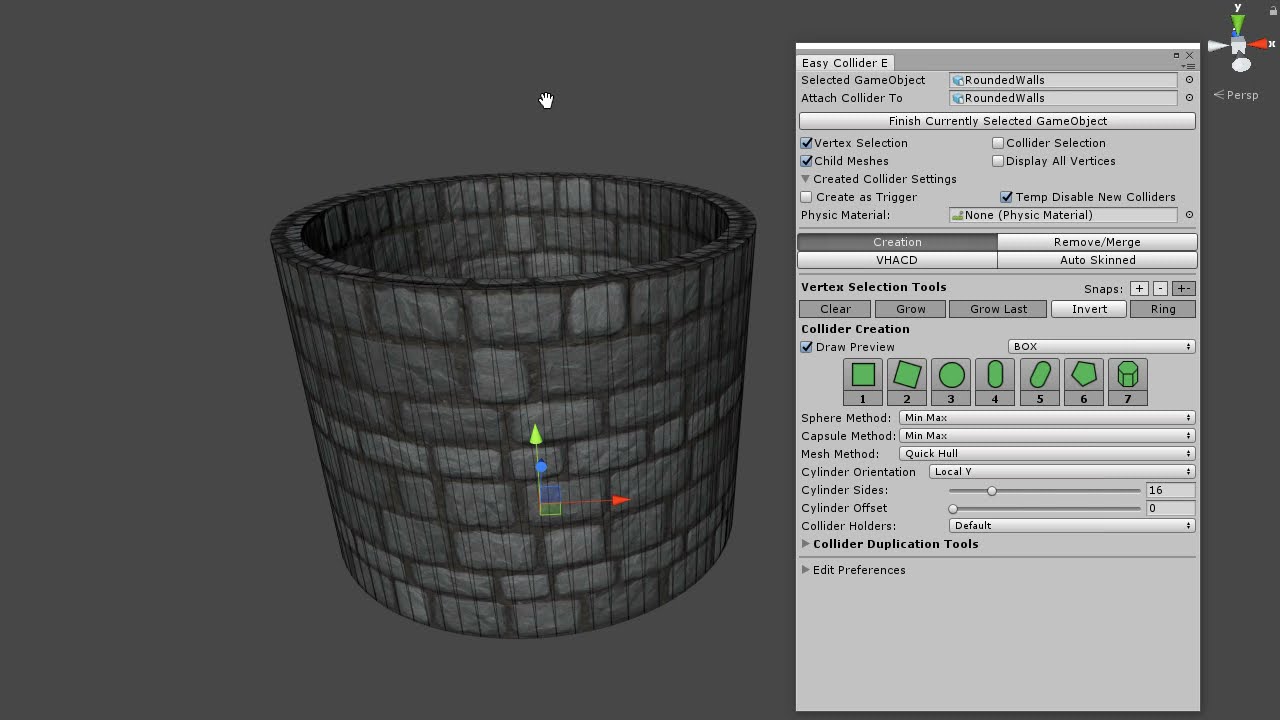Click Cylinder Offset value field showing 0
This screenshot has height=720, width=1280.
[x=1170, y=508]
